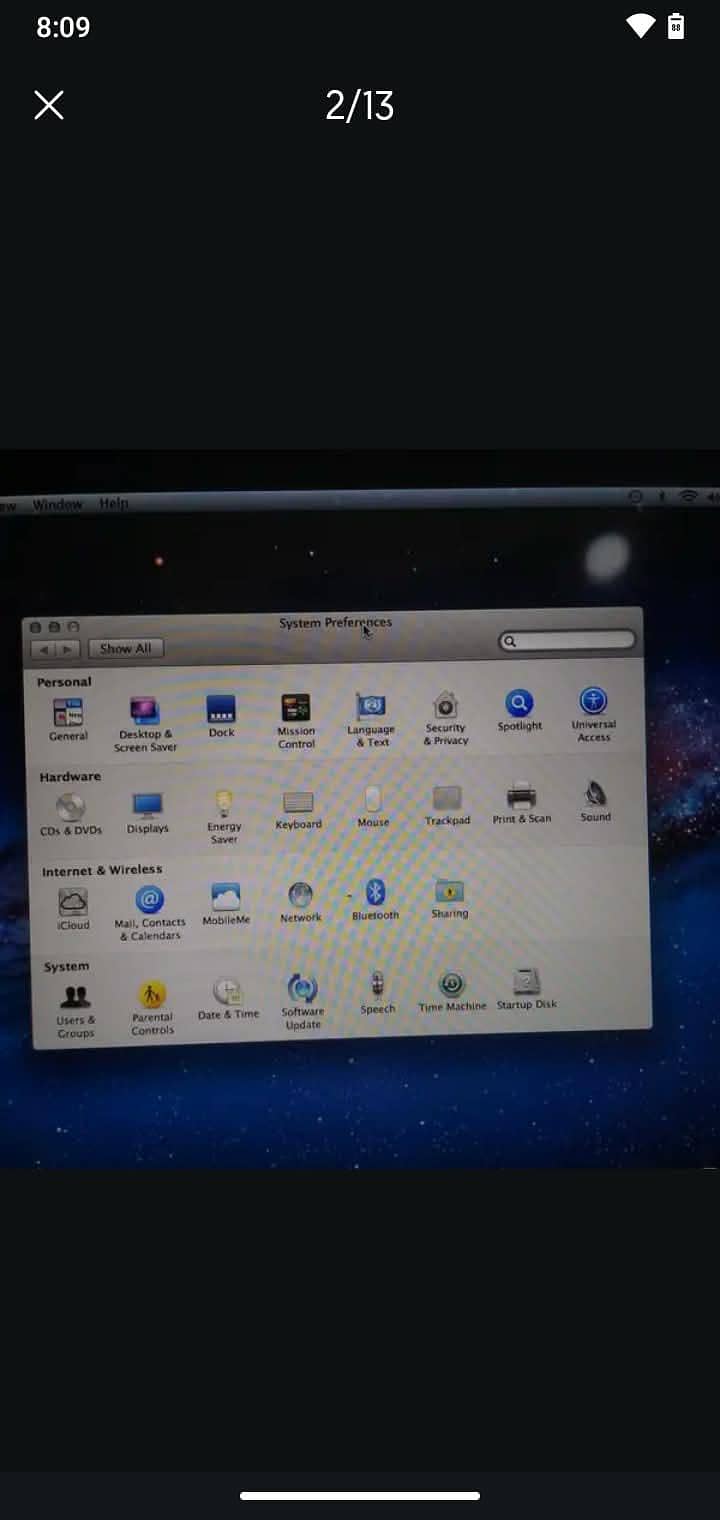Open Network preferences
This screenshot has height=1520, width=720.
point(300,902)
